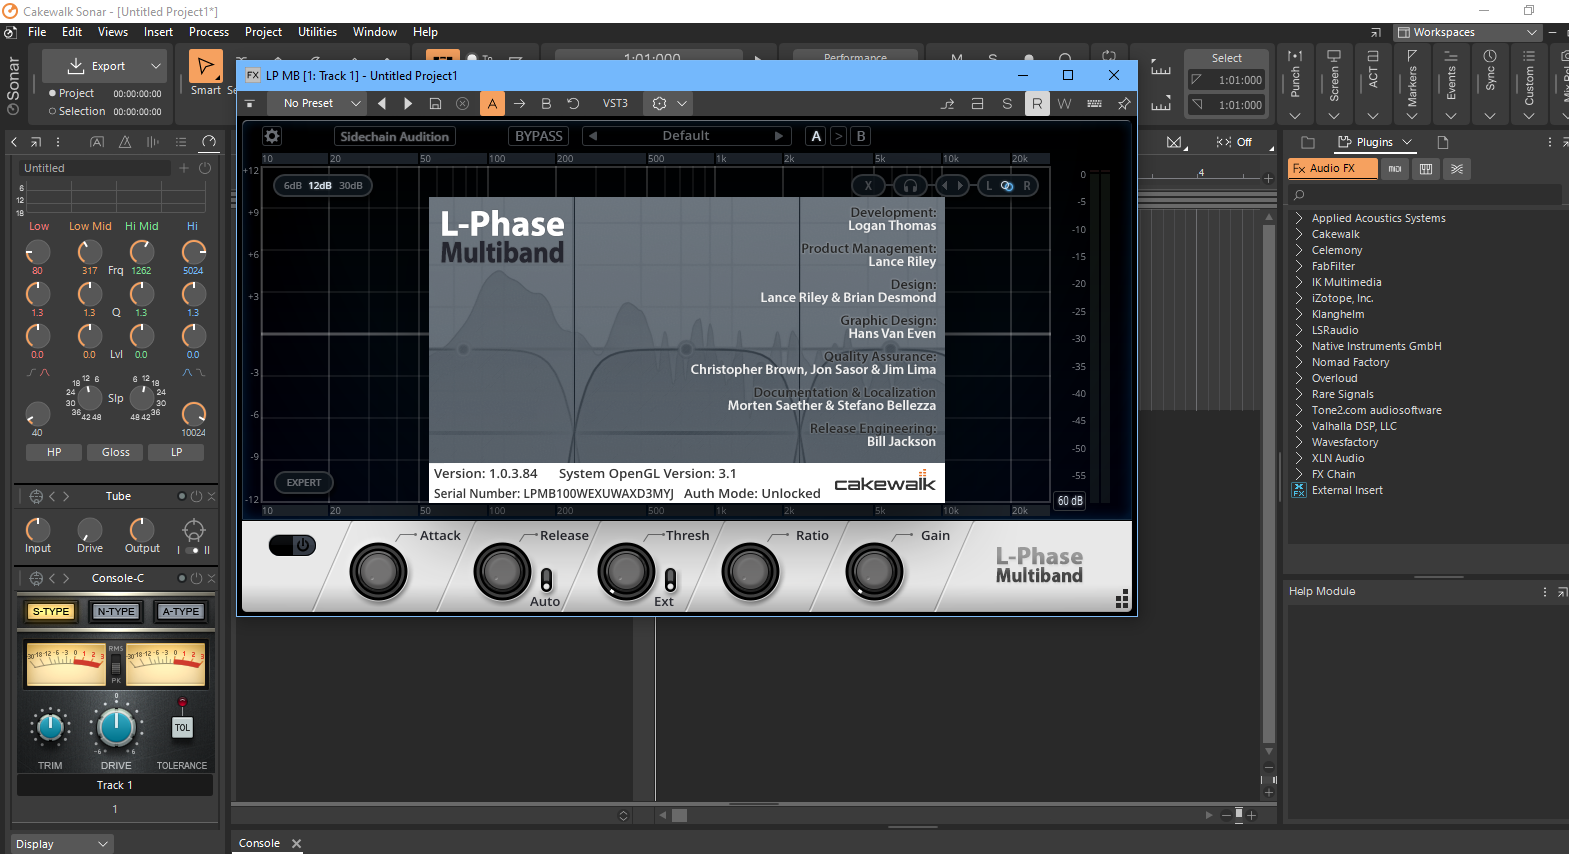
Task: Toggle L-Phase Multiband power switch
Action: [292, 545]
